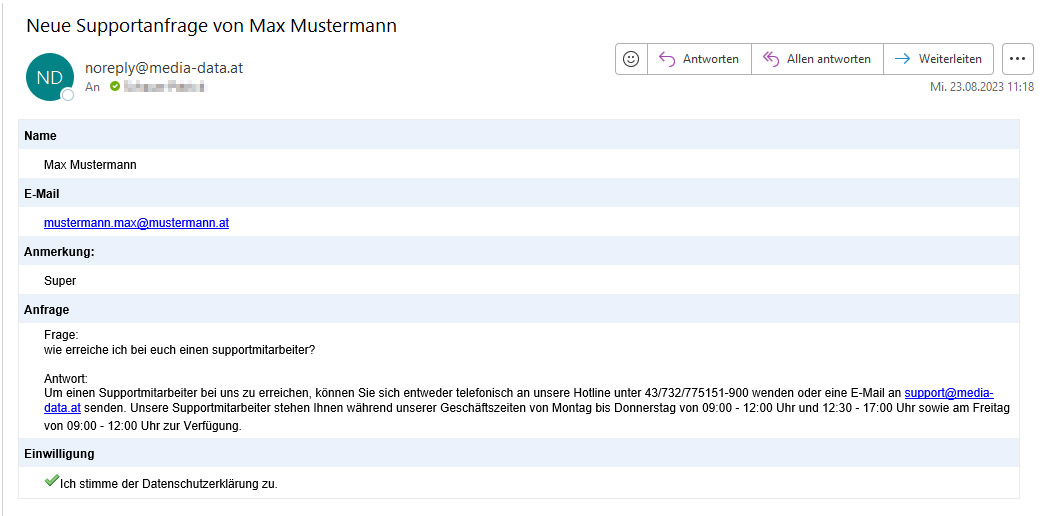Open the mustermann.max@mustermann.at email link
The image size is (1056, 516).
(136, 222)
